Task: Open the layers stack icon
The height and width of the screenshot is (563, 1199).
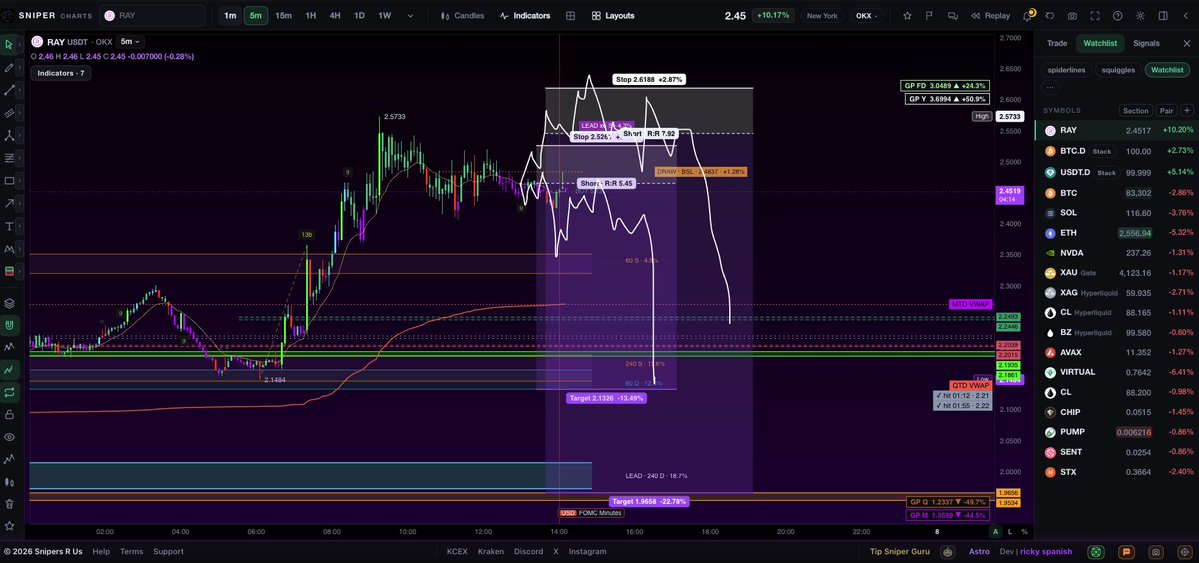Action: (x=9, y=303)
